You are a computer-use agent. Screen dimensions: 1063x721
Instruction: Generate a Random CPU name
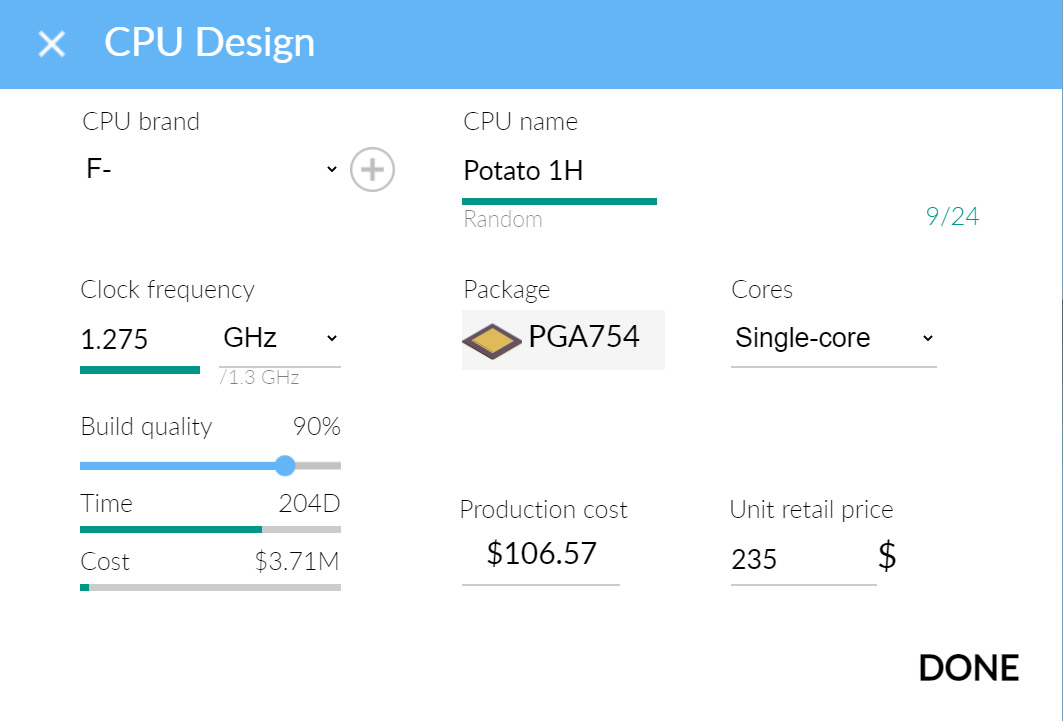pos(503,219)
